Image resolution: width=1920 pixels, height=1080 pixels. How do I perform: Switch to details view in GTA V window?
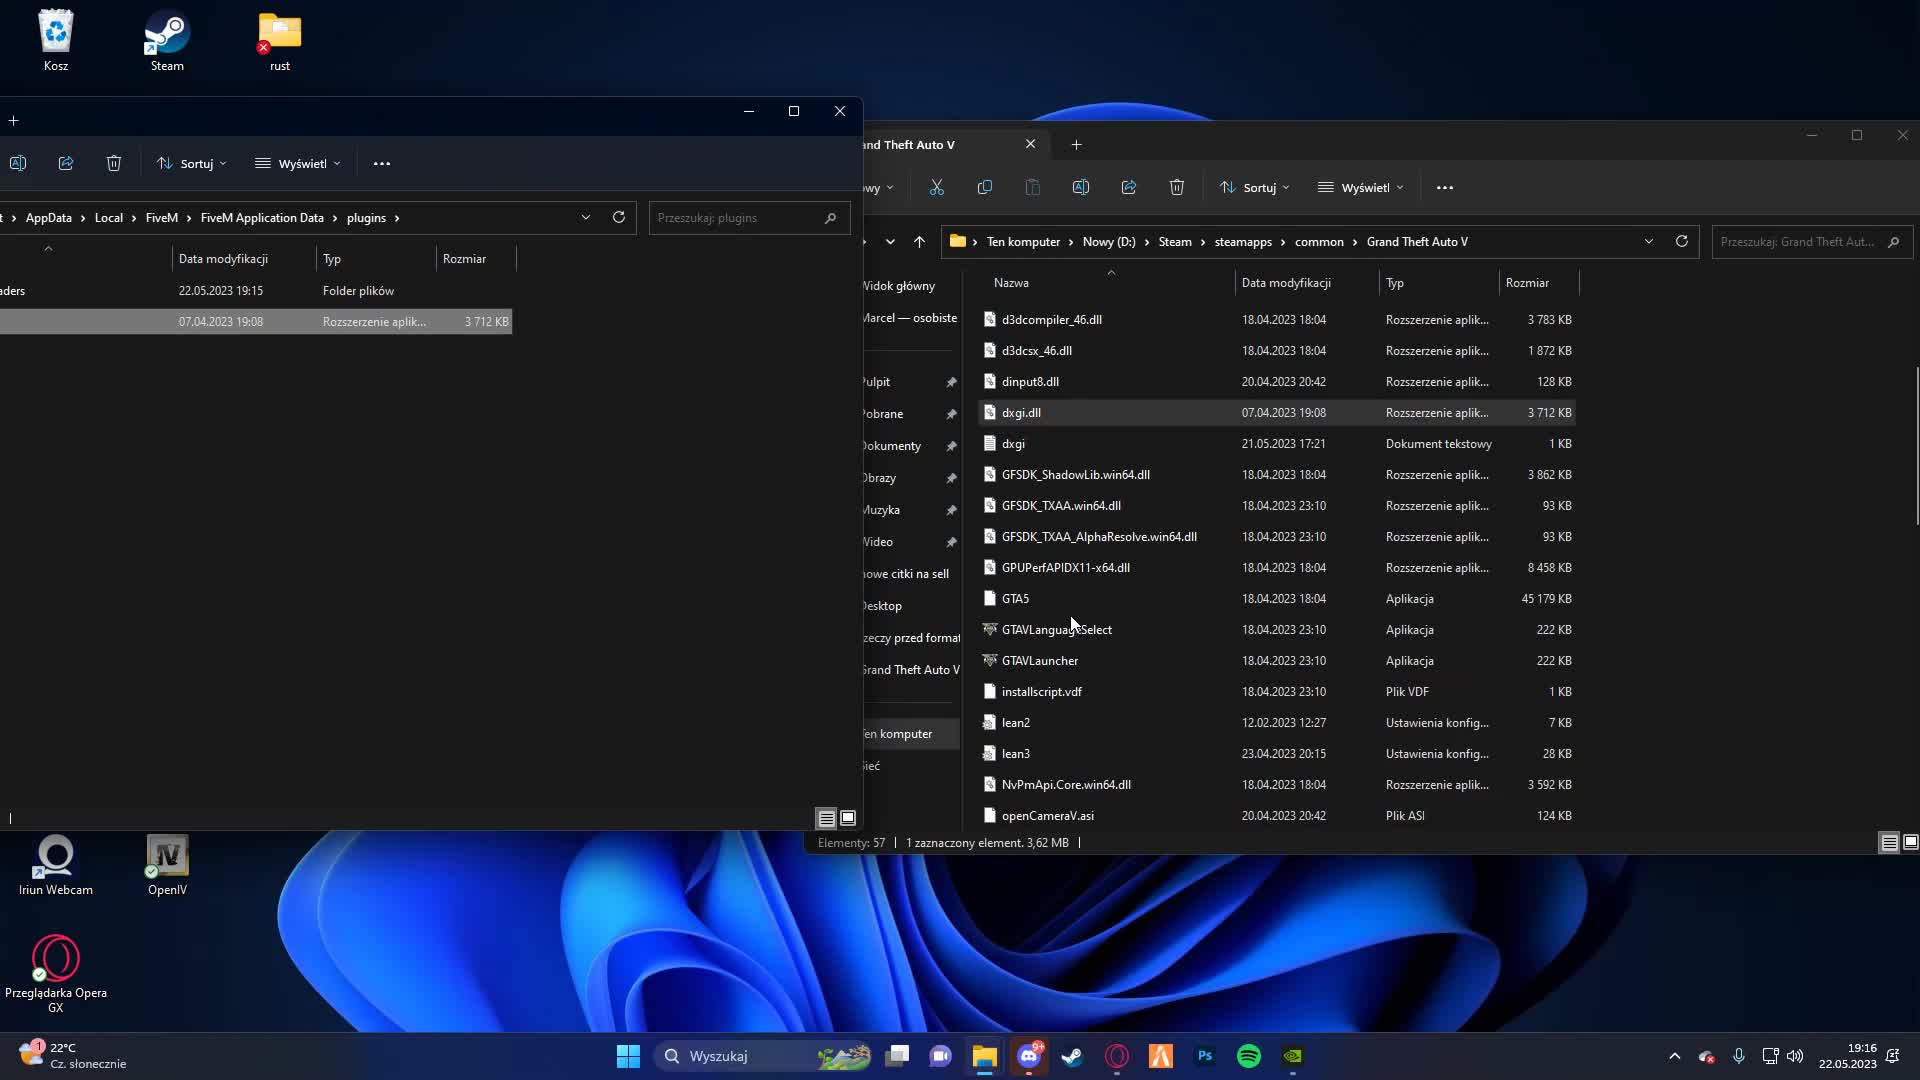[1889, 843]
